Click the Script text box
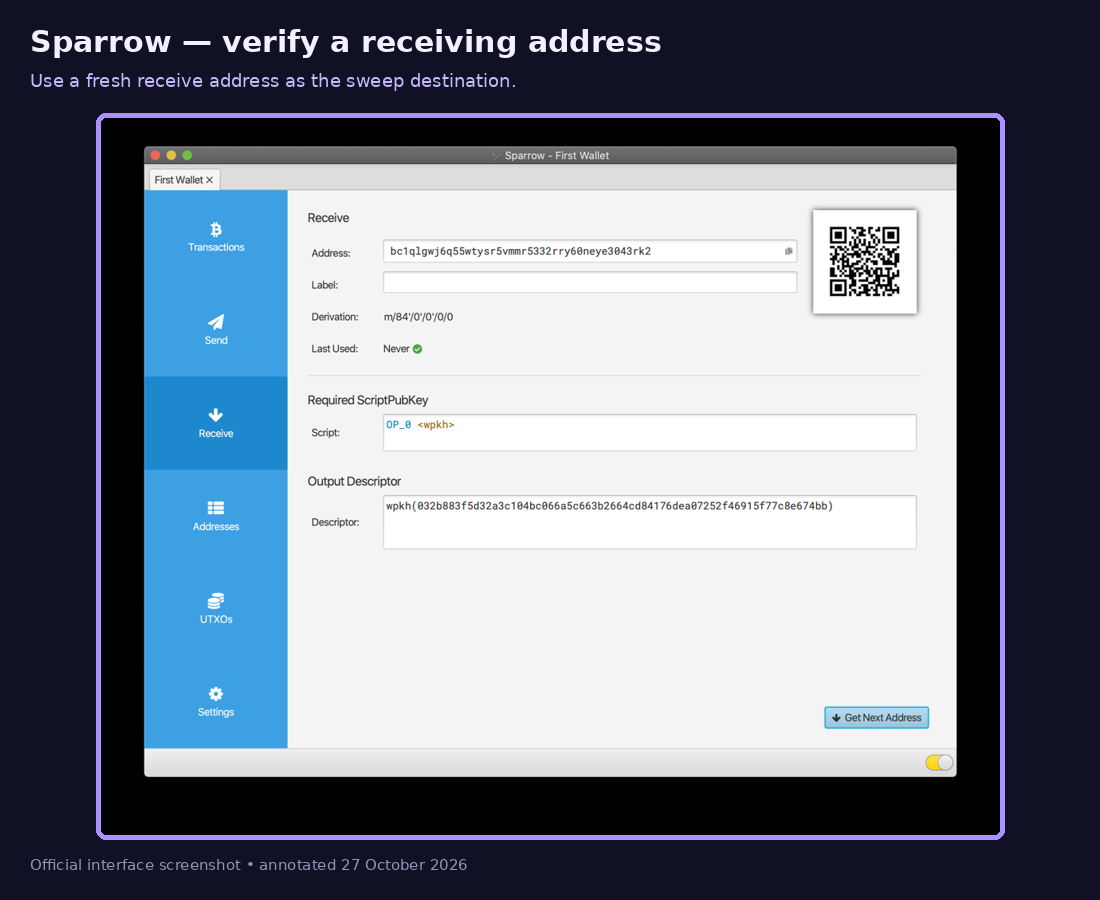The height and width of the screenshot is (900, 1100). [650, 432]
